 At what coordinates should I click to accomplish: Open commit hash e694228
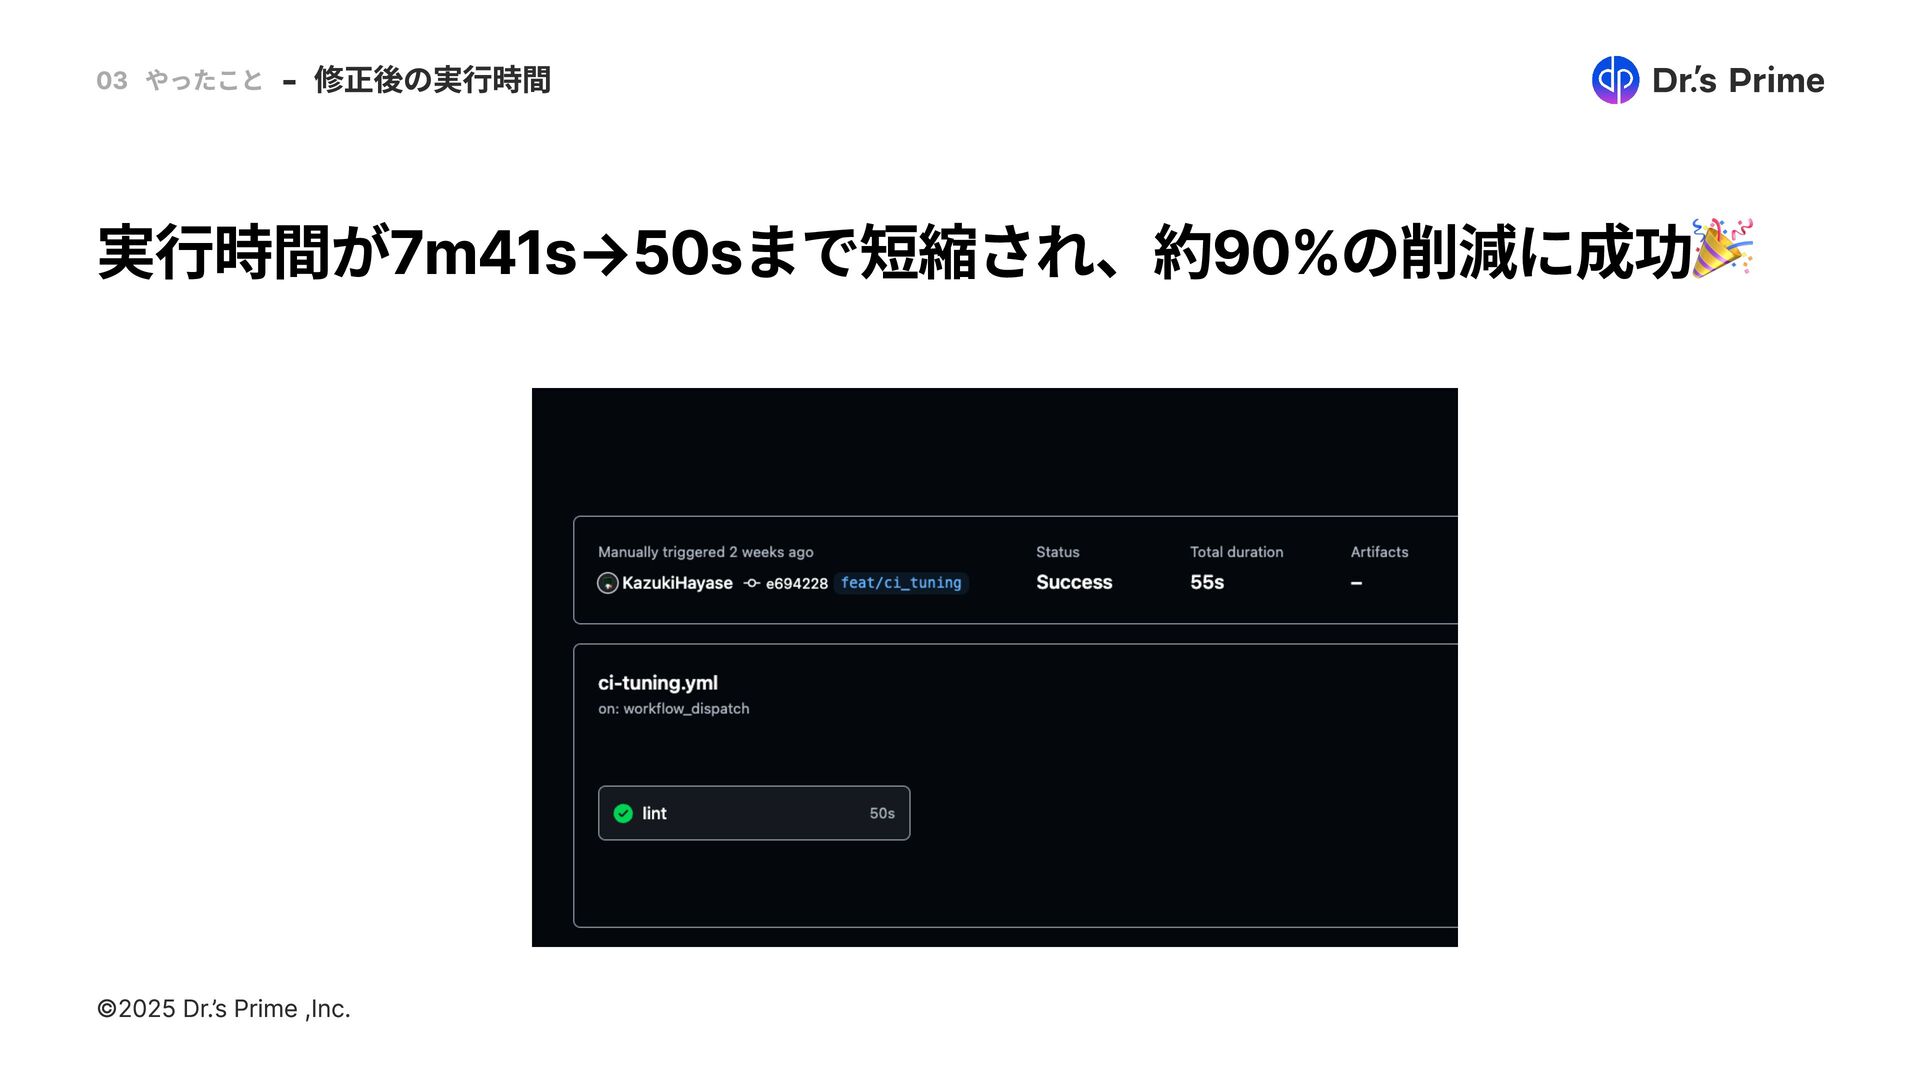click(797, 584)
